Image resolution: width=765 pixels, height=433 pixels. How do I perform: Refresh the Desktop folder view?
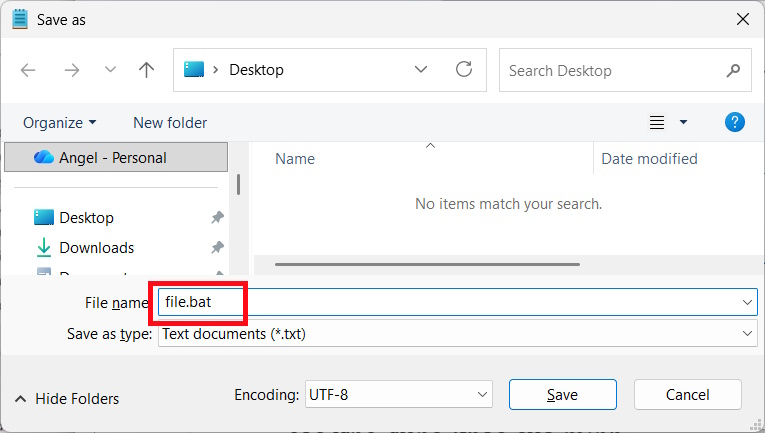pyautogui.click(x=463, y=70)
